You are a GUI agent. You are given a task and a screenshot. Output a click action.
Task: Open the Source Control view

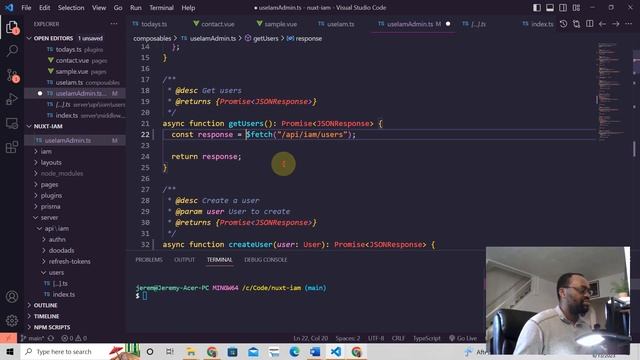(12, 75)
